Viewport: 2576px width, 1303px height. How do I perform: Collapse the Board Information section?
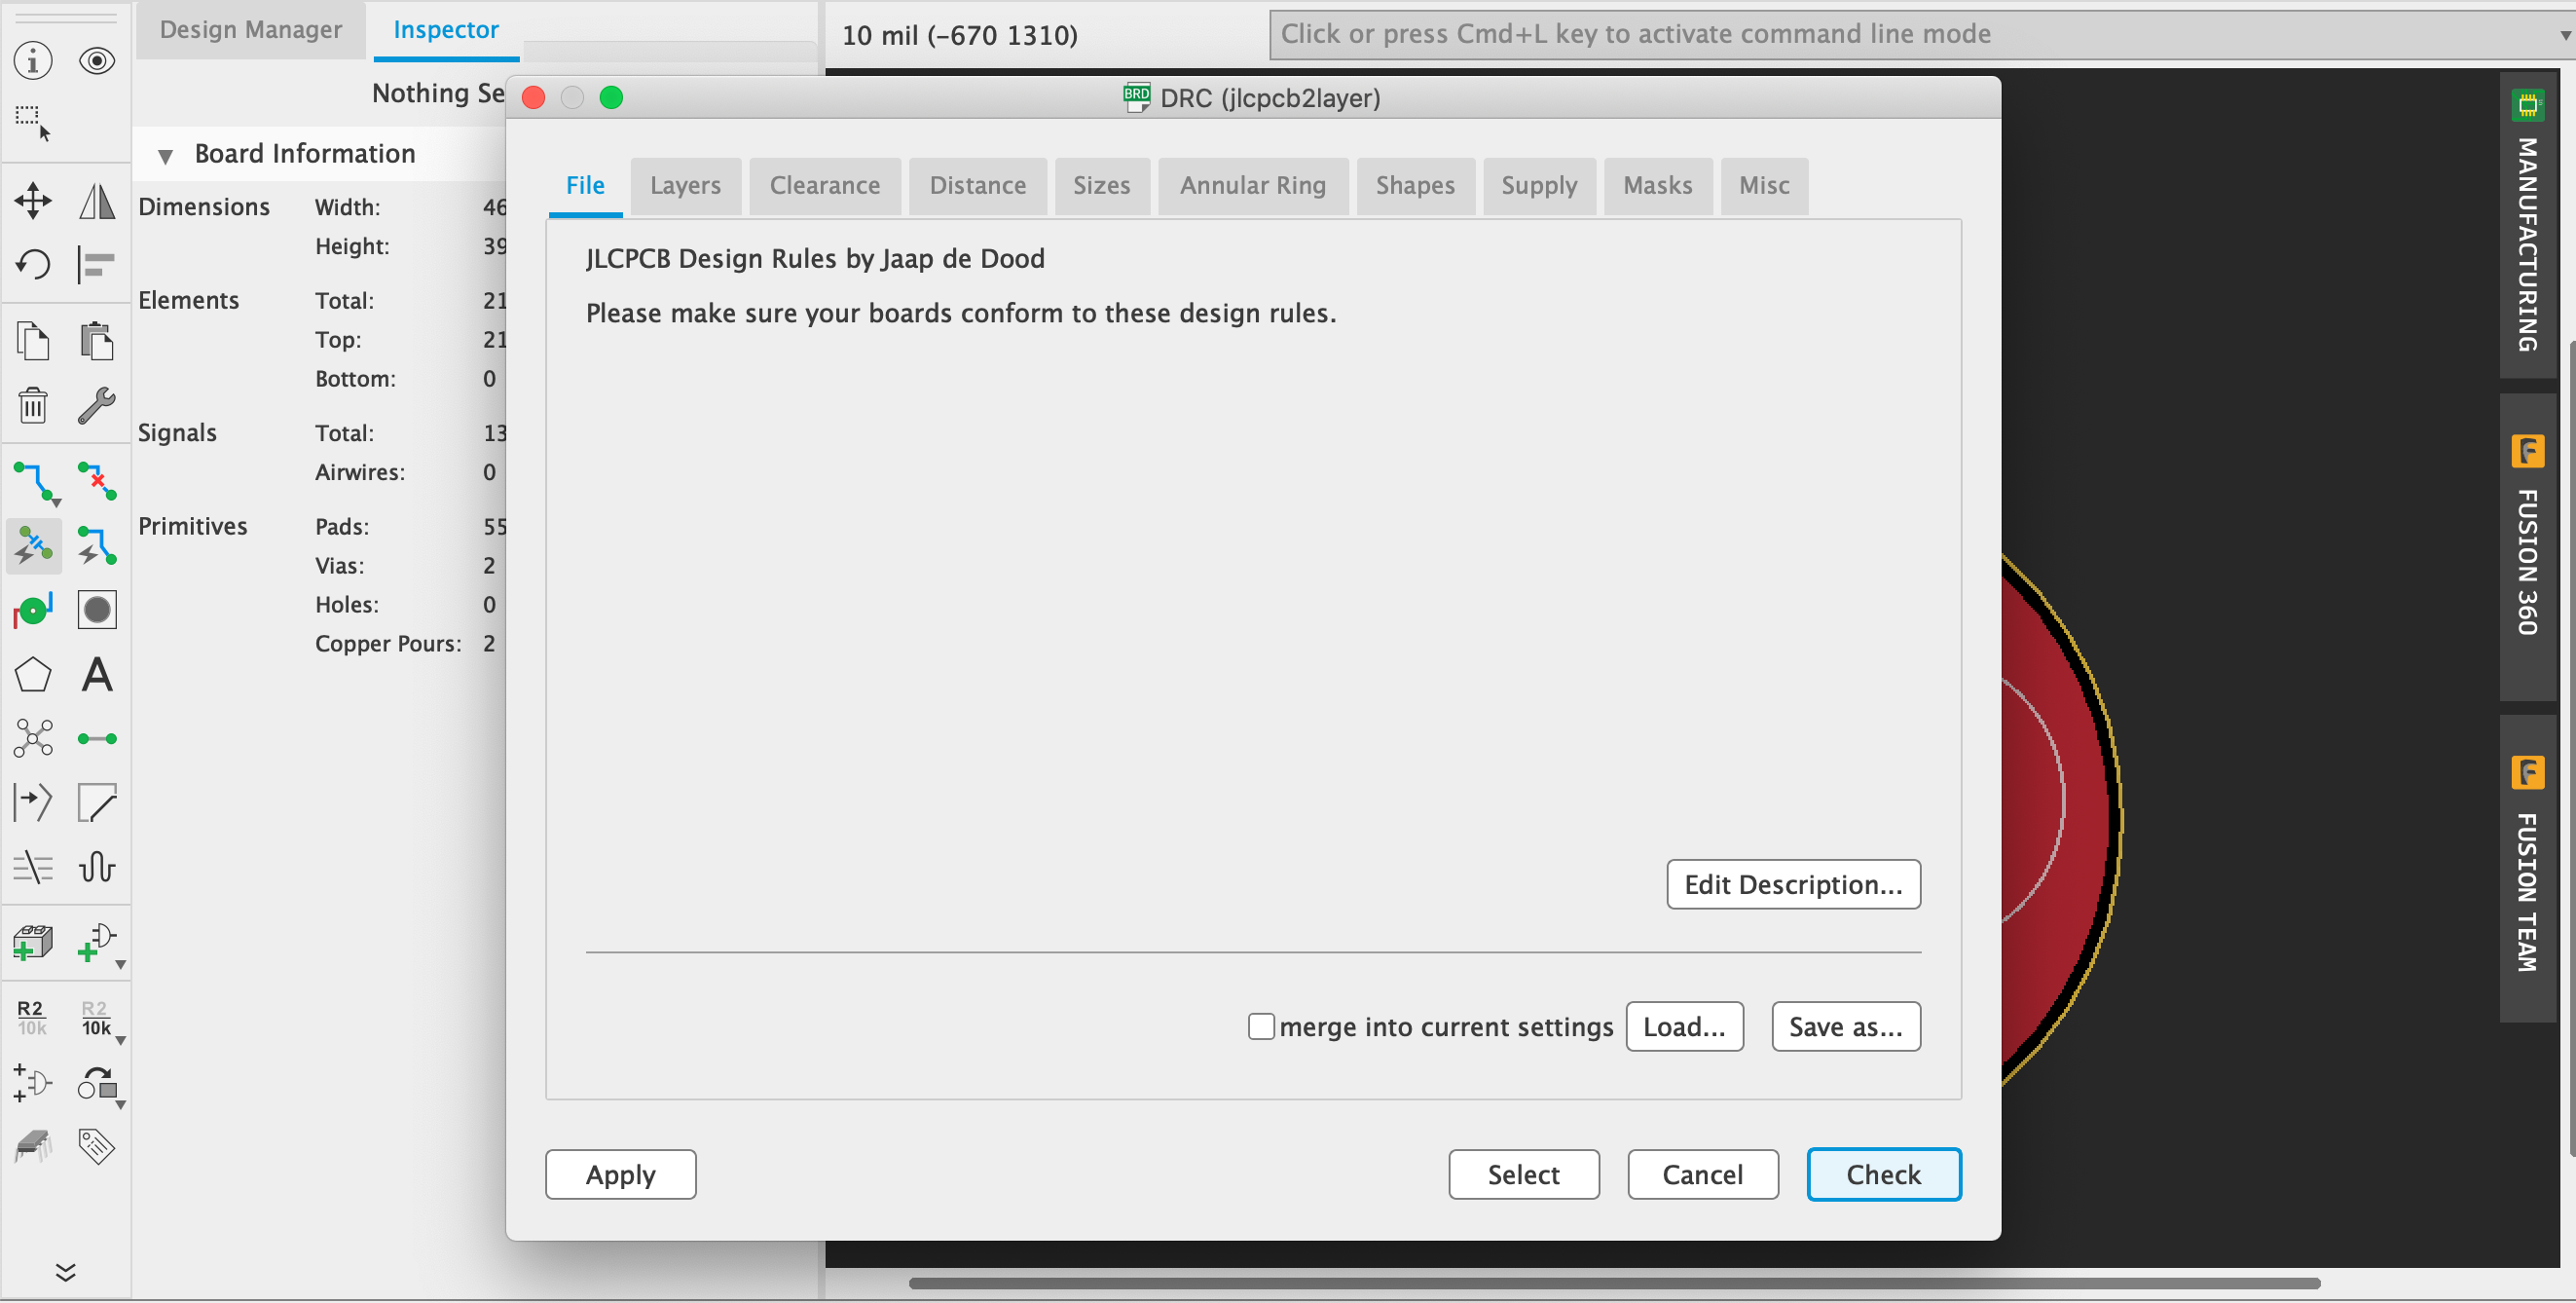pyautogui.click(x=166, y=155)
